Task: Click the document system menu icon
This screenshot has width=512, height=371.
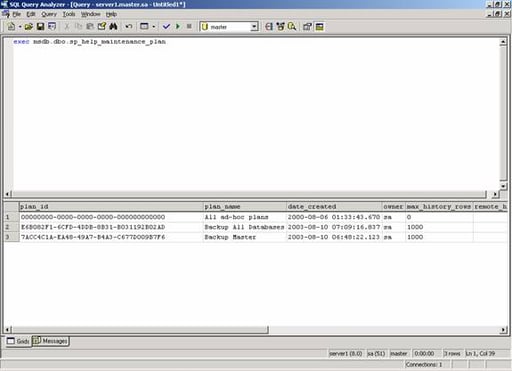Action: point(6,14)
